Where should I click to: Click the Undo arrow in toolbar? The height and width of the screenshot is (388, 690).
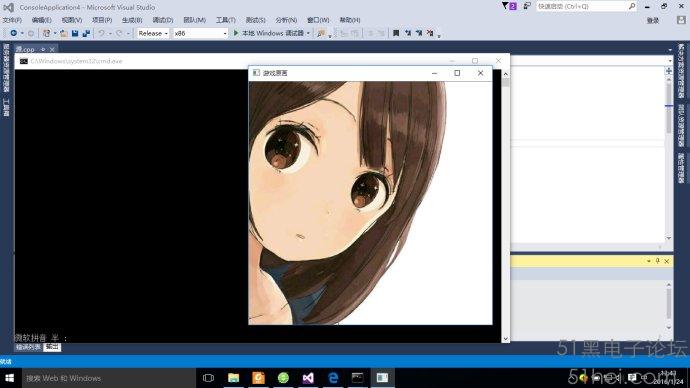tap(102, 33)
